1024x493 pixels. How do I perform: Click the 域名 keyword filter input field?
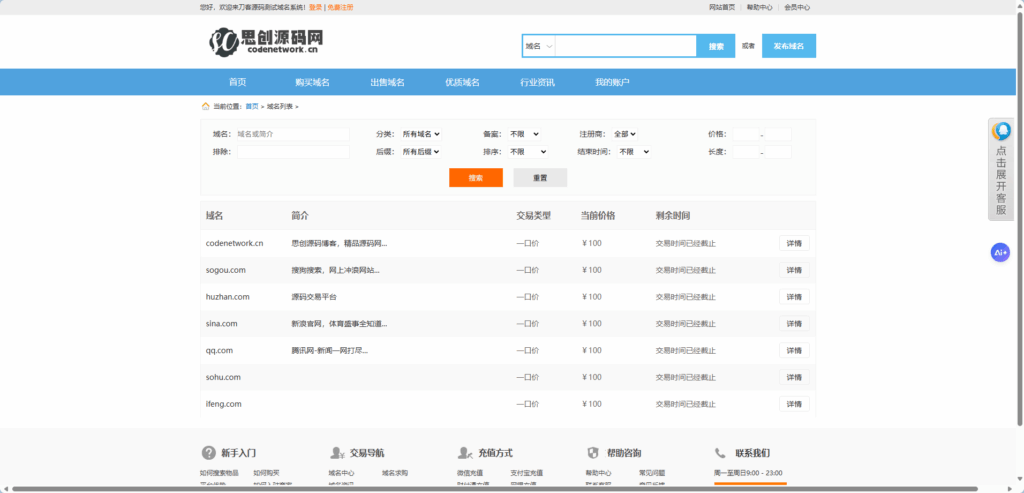coord(292,134)
